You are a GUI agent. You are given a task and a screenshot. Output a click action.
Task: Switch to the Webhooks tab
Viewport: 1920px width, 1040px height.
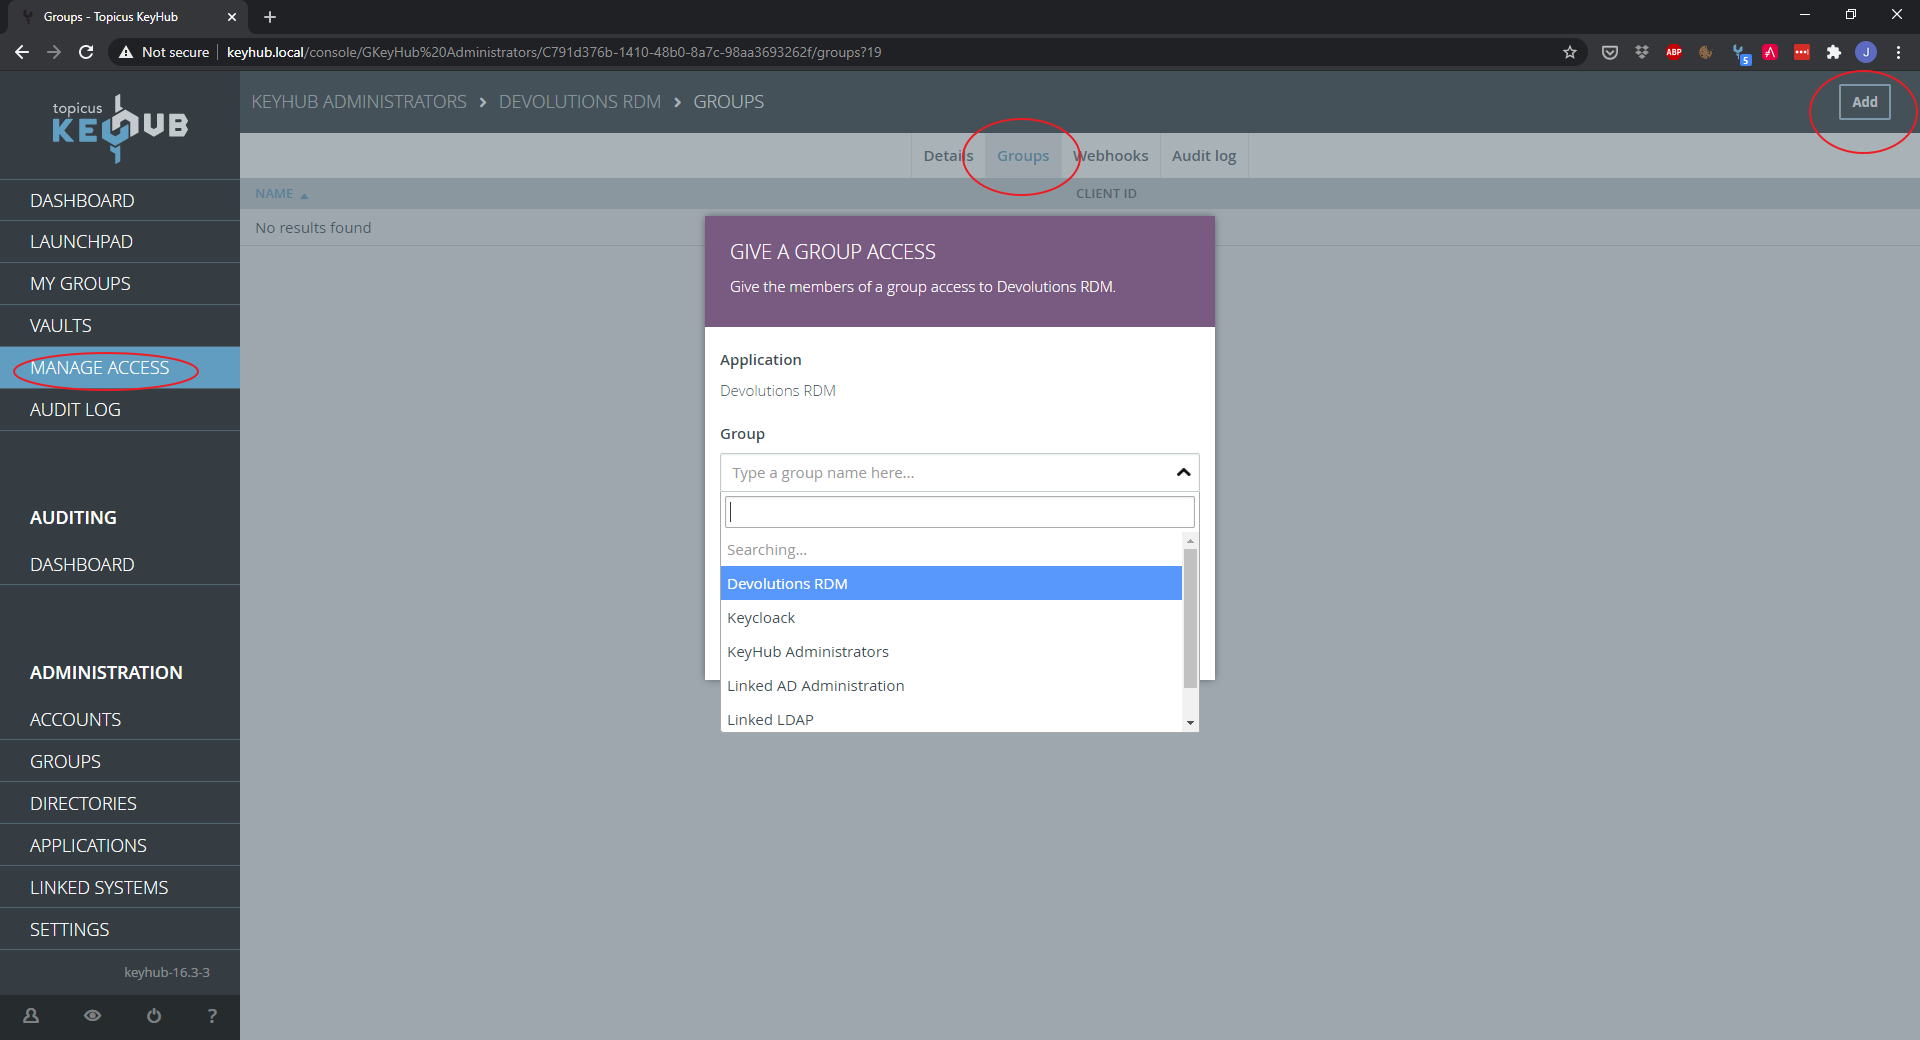click(x=1110, y=156)
